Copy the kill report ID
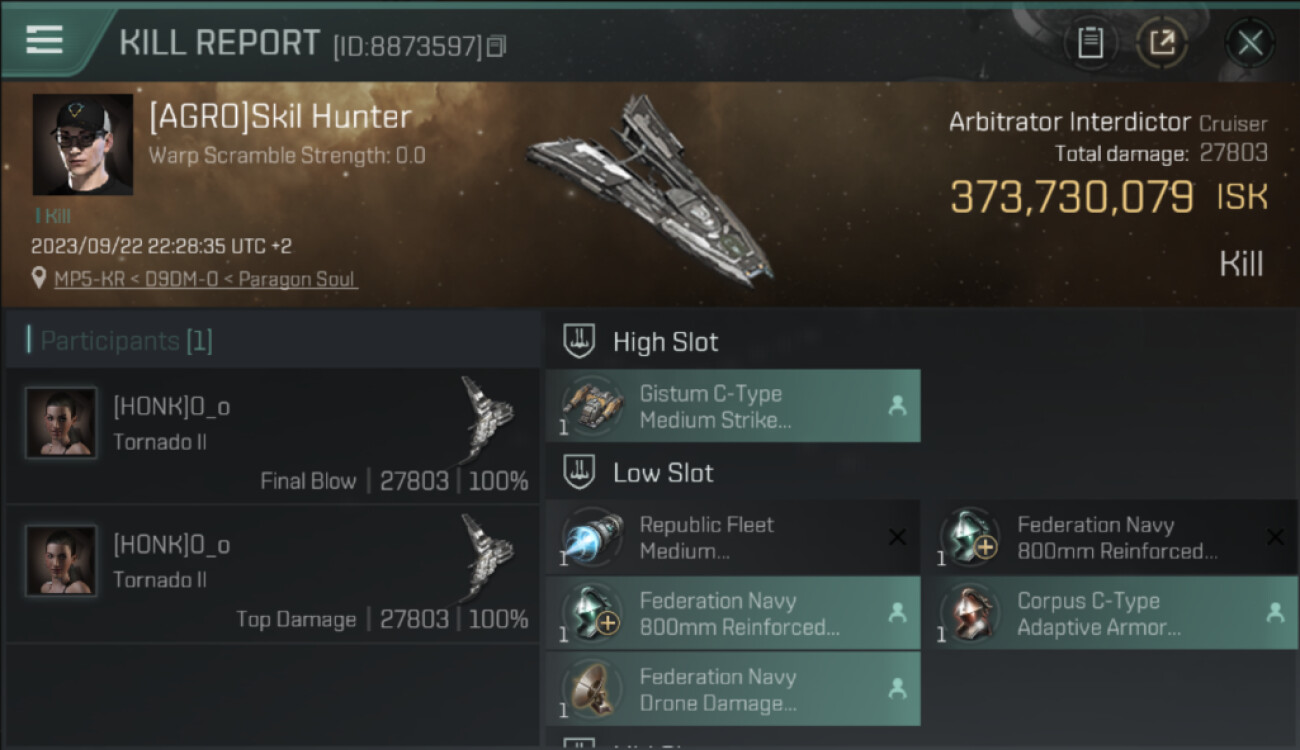 coord(496,46)
